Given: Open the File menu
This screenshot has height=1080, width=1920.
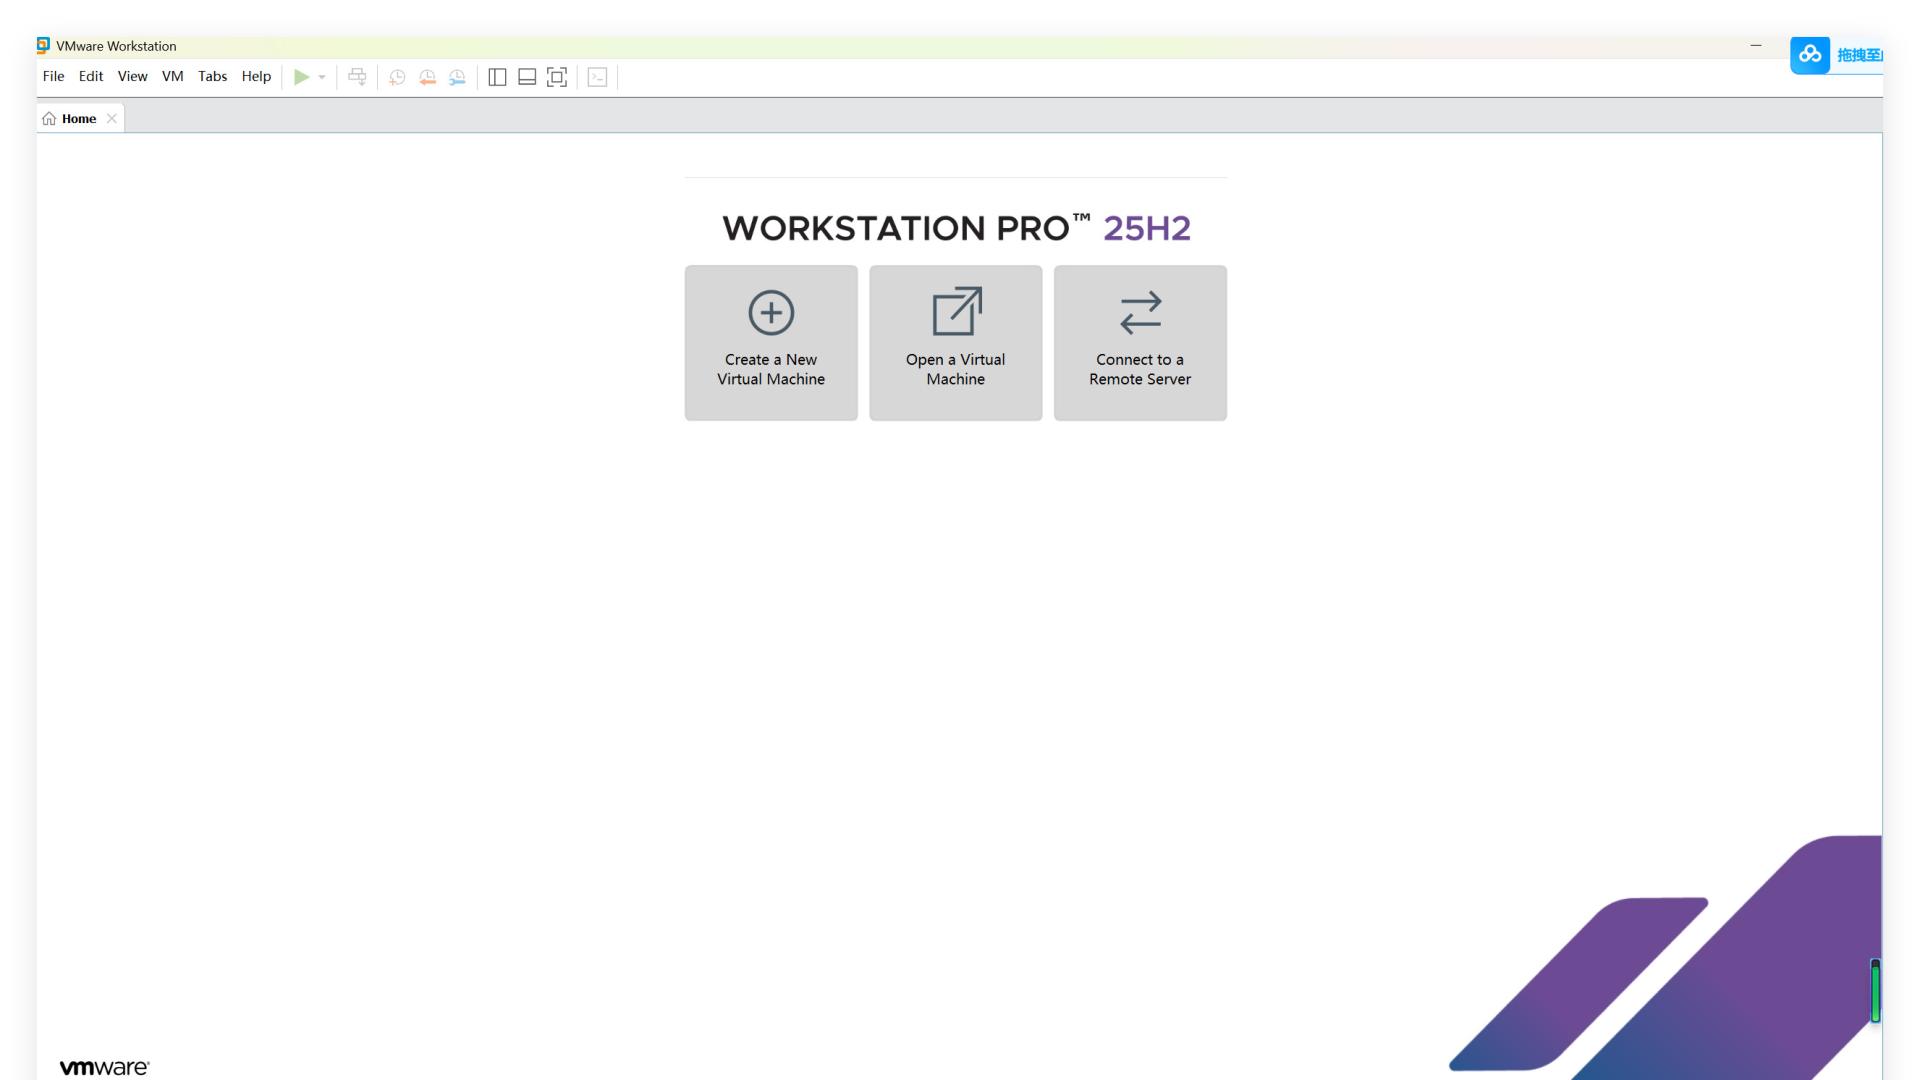Looking at the screenshot, I should pyautogui.click(x=53, y=76).
